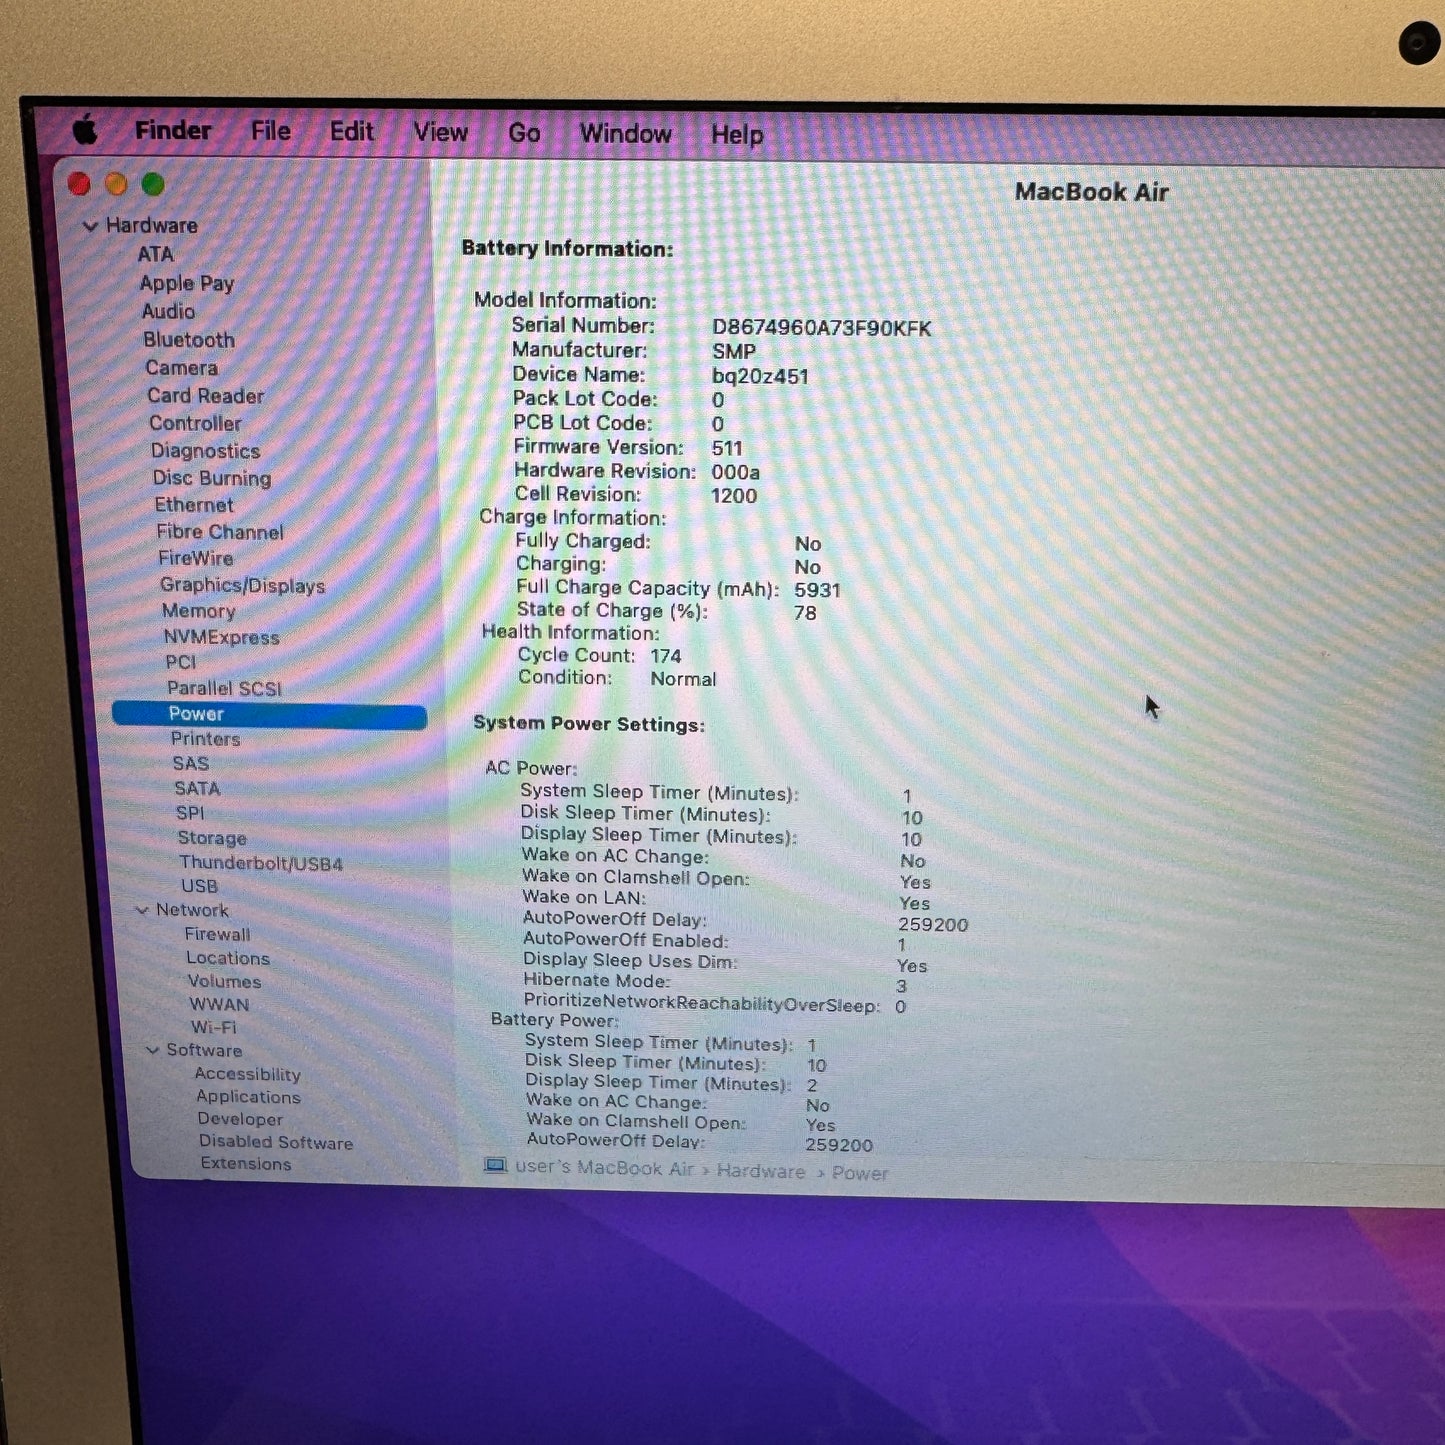Select Fibre Channel in sidebar
This screenshot has width=1445, height=1445.
point(220,532)
